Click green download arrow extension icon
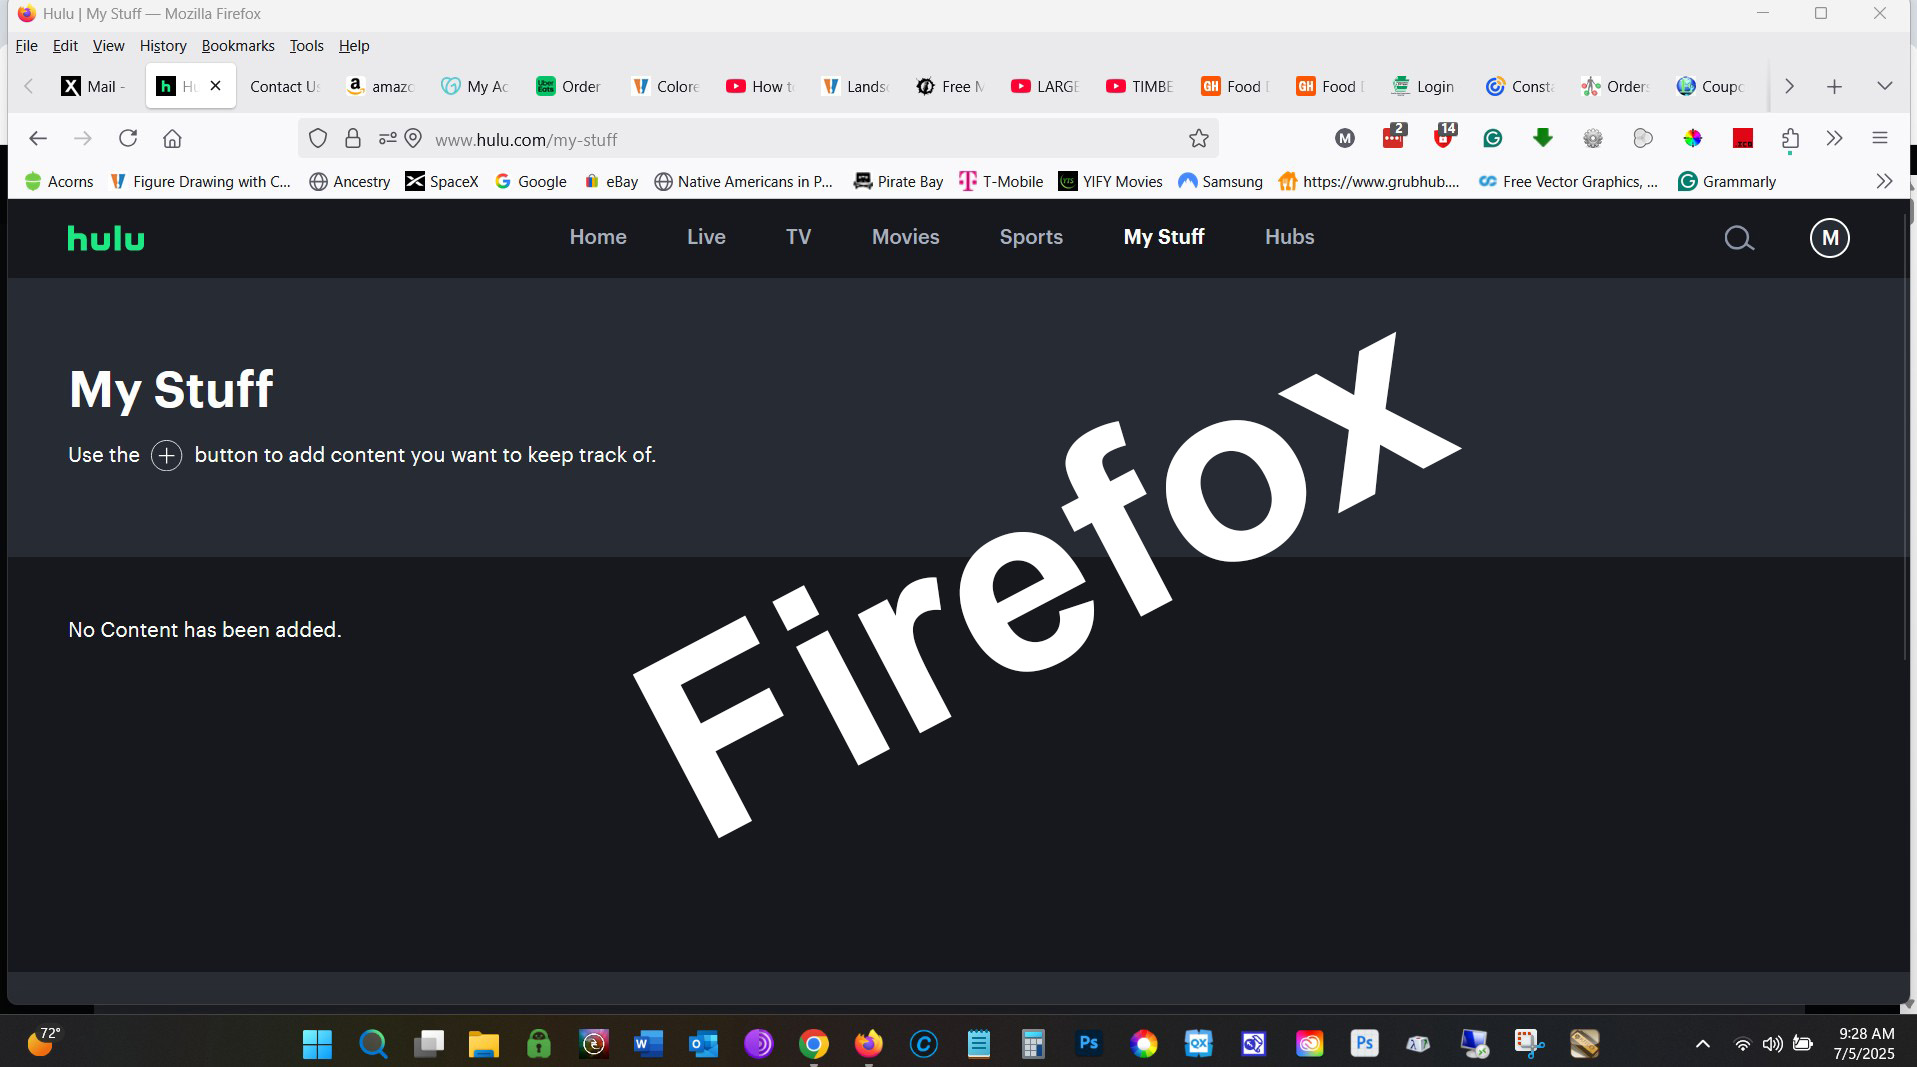The width and height of the screenshot is (1917, 1067). tap(1543, 138)
